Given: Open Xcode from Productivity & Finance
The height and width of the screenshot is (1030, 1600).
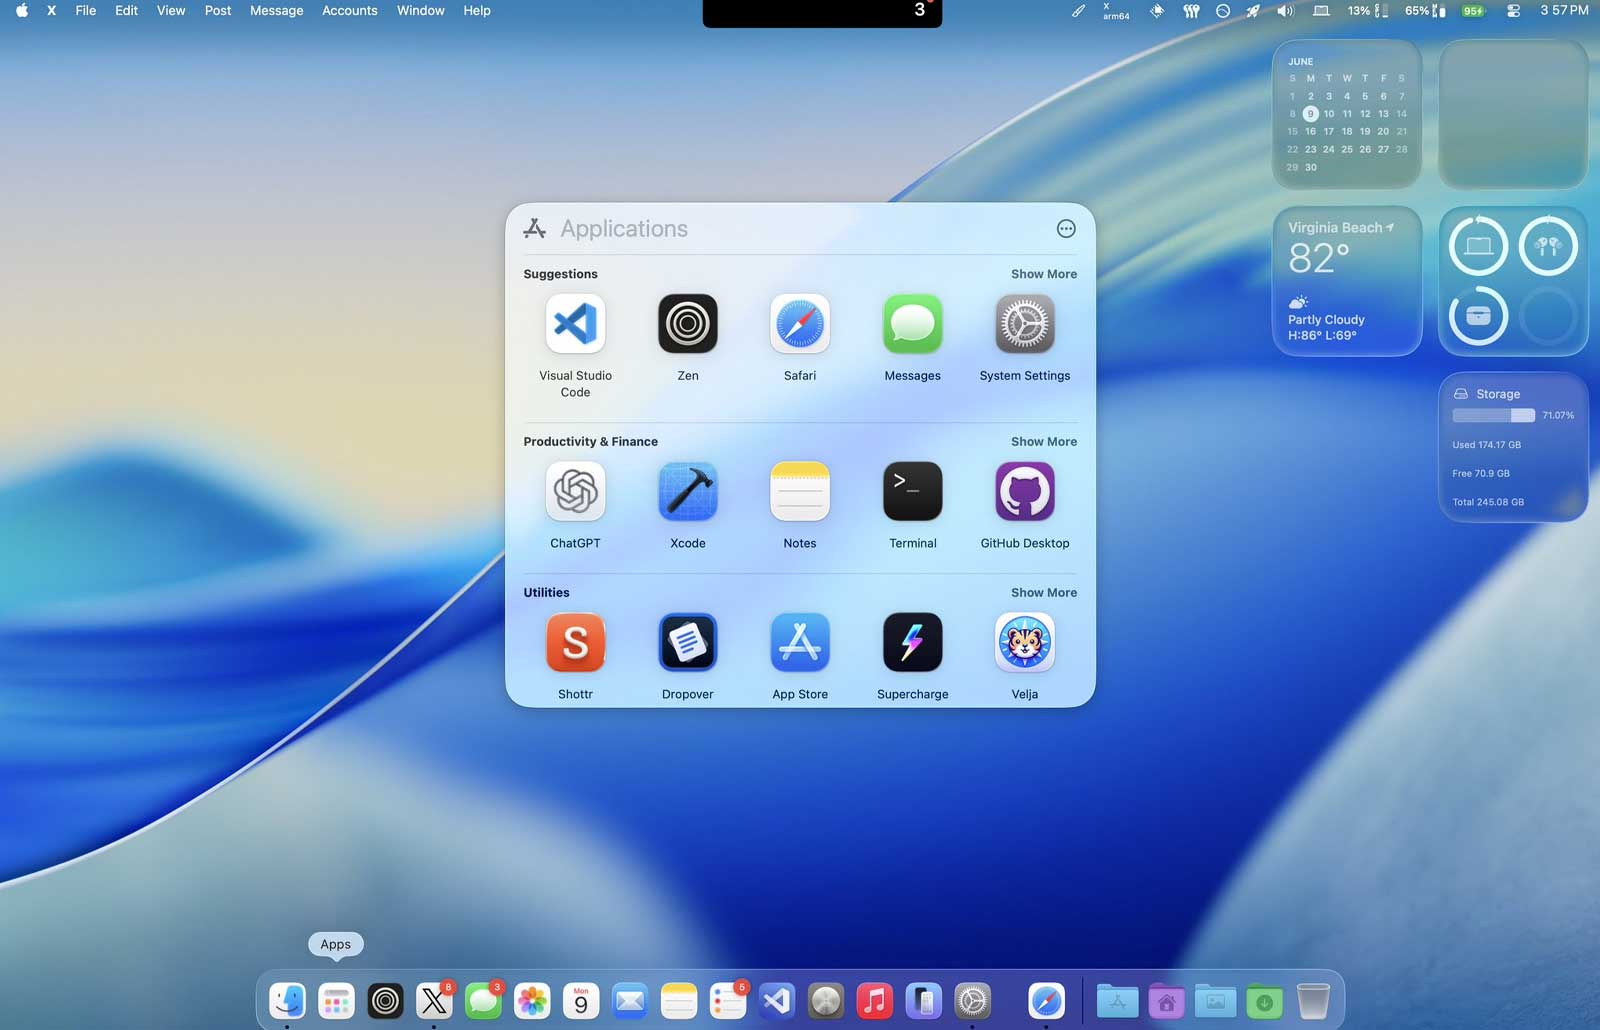Looking at the screenshot, I should pos(688,491).
